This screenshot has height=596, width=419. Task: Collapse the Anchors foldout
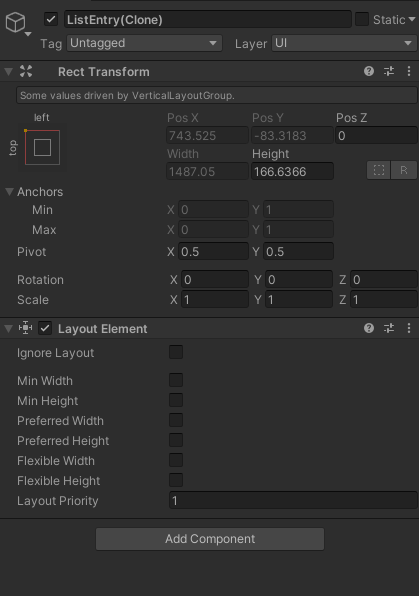pos(10,192)
